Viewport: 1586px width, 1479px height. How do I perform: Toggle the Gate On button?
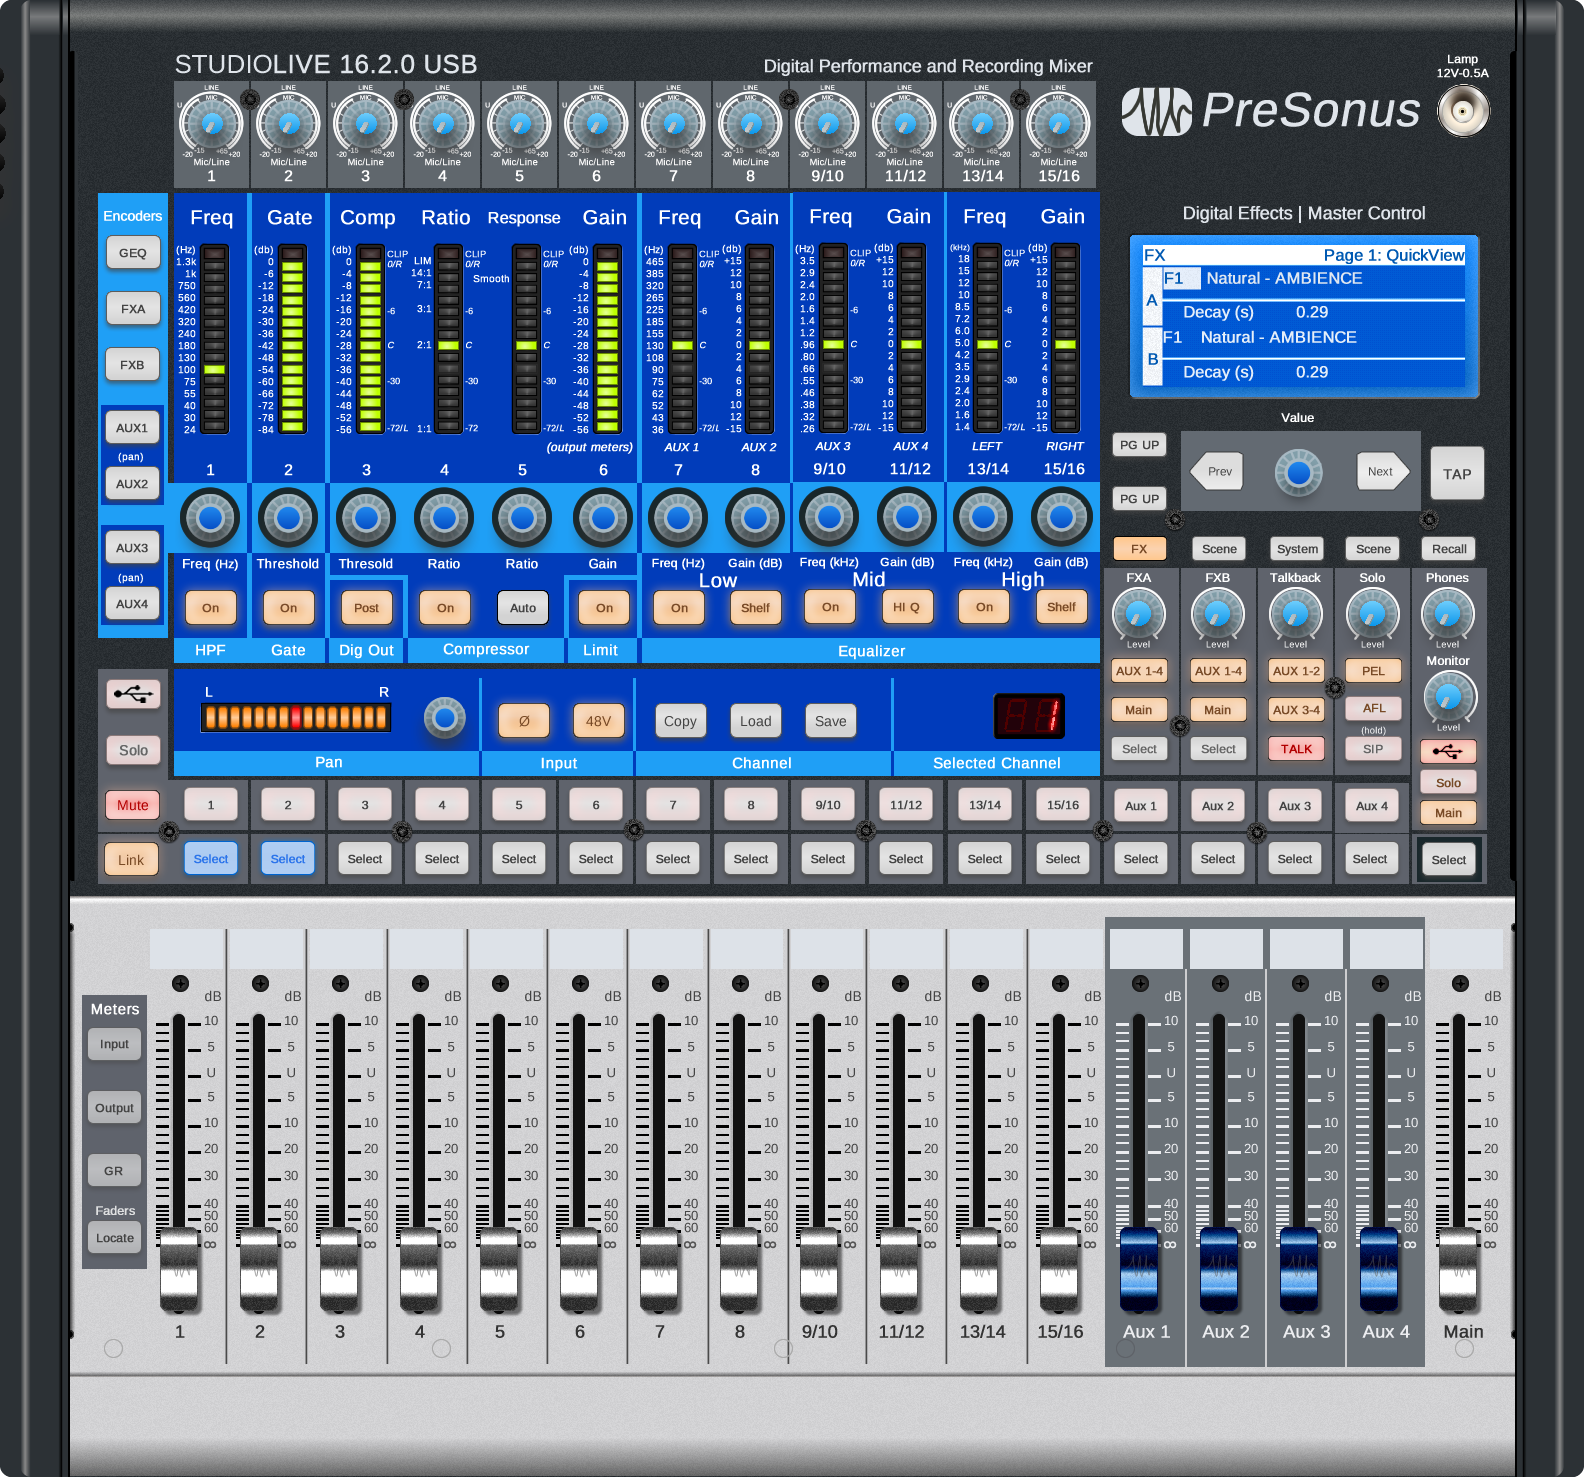click(288, 607)
